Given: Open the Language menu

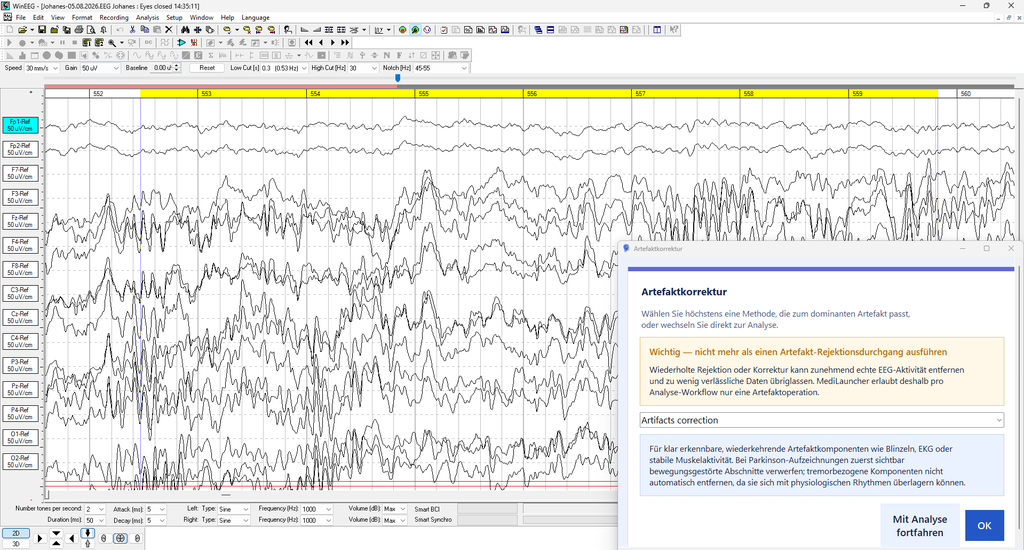Looking at the screenshot, I should tap(255, 18).
